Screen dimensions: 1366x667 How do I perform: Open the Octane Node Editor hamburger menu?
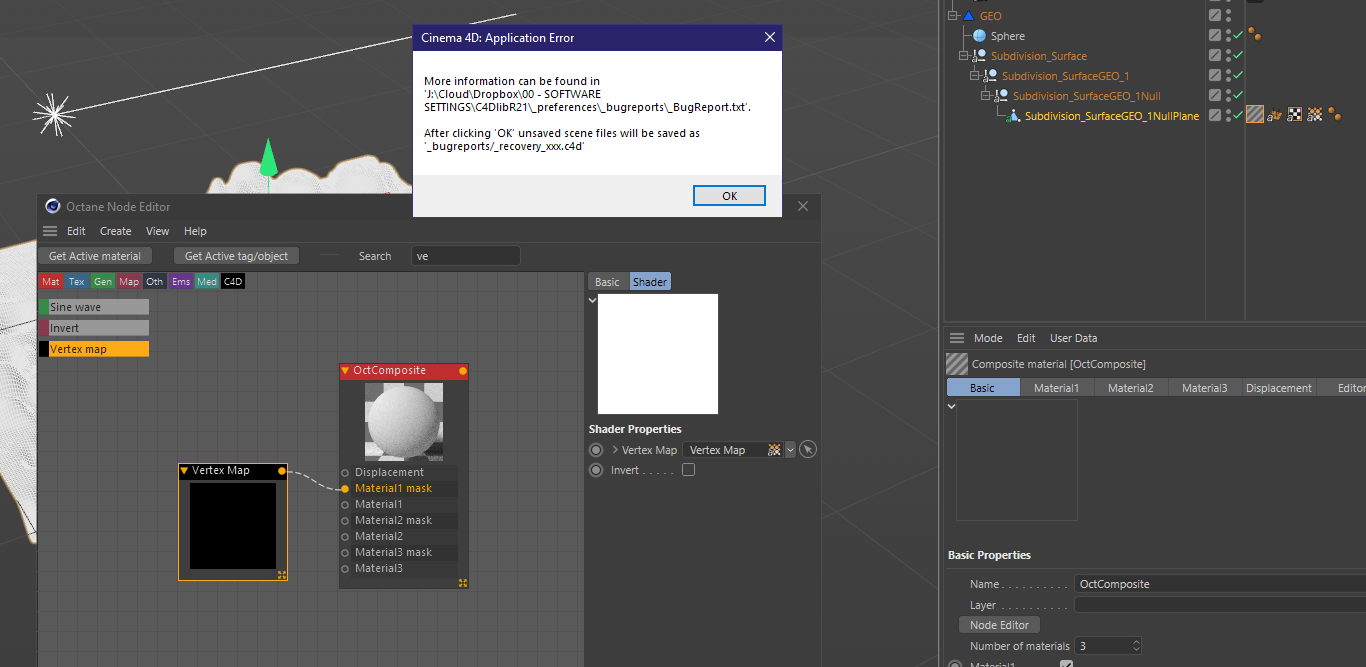50,231
